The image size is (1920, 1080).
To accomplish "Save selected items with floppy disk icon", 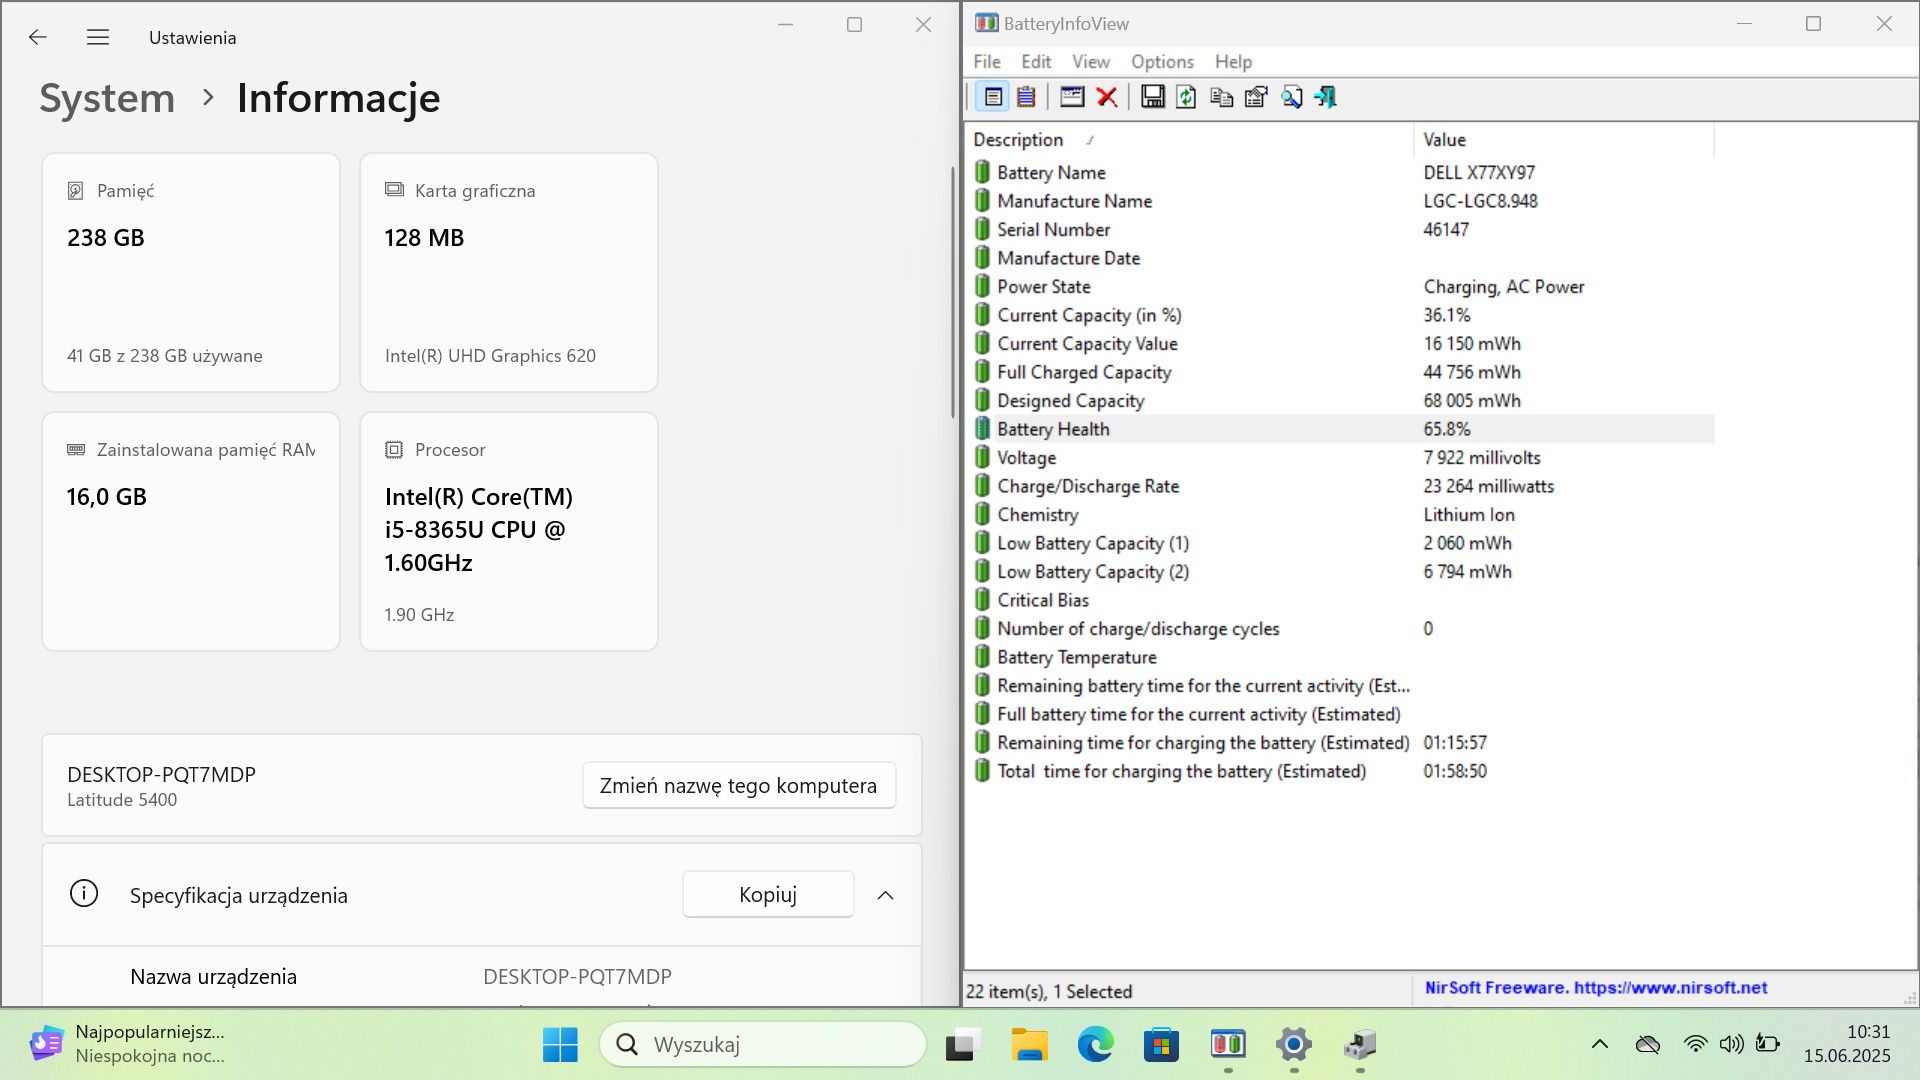I will click(x=1153, y=97).
